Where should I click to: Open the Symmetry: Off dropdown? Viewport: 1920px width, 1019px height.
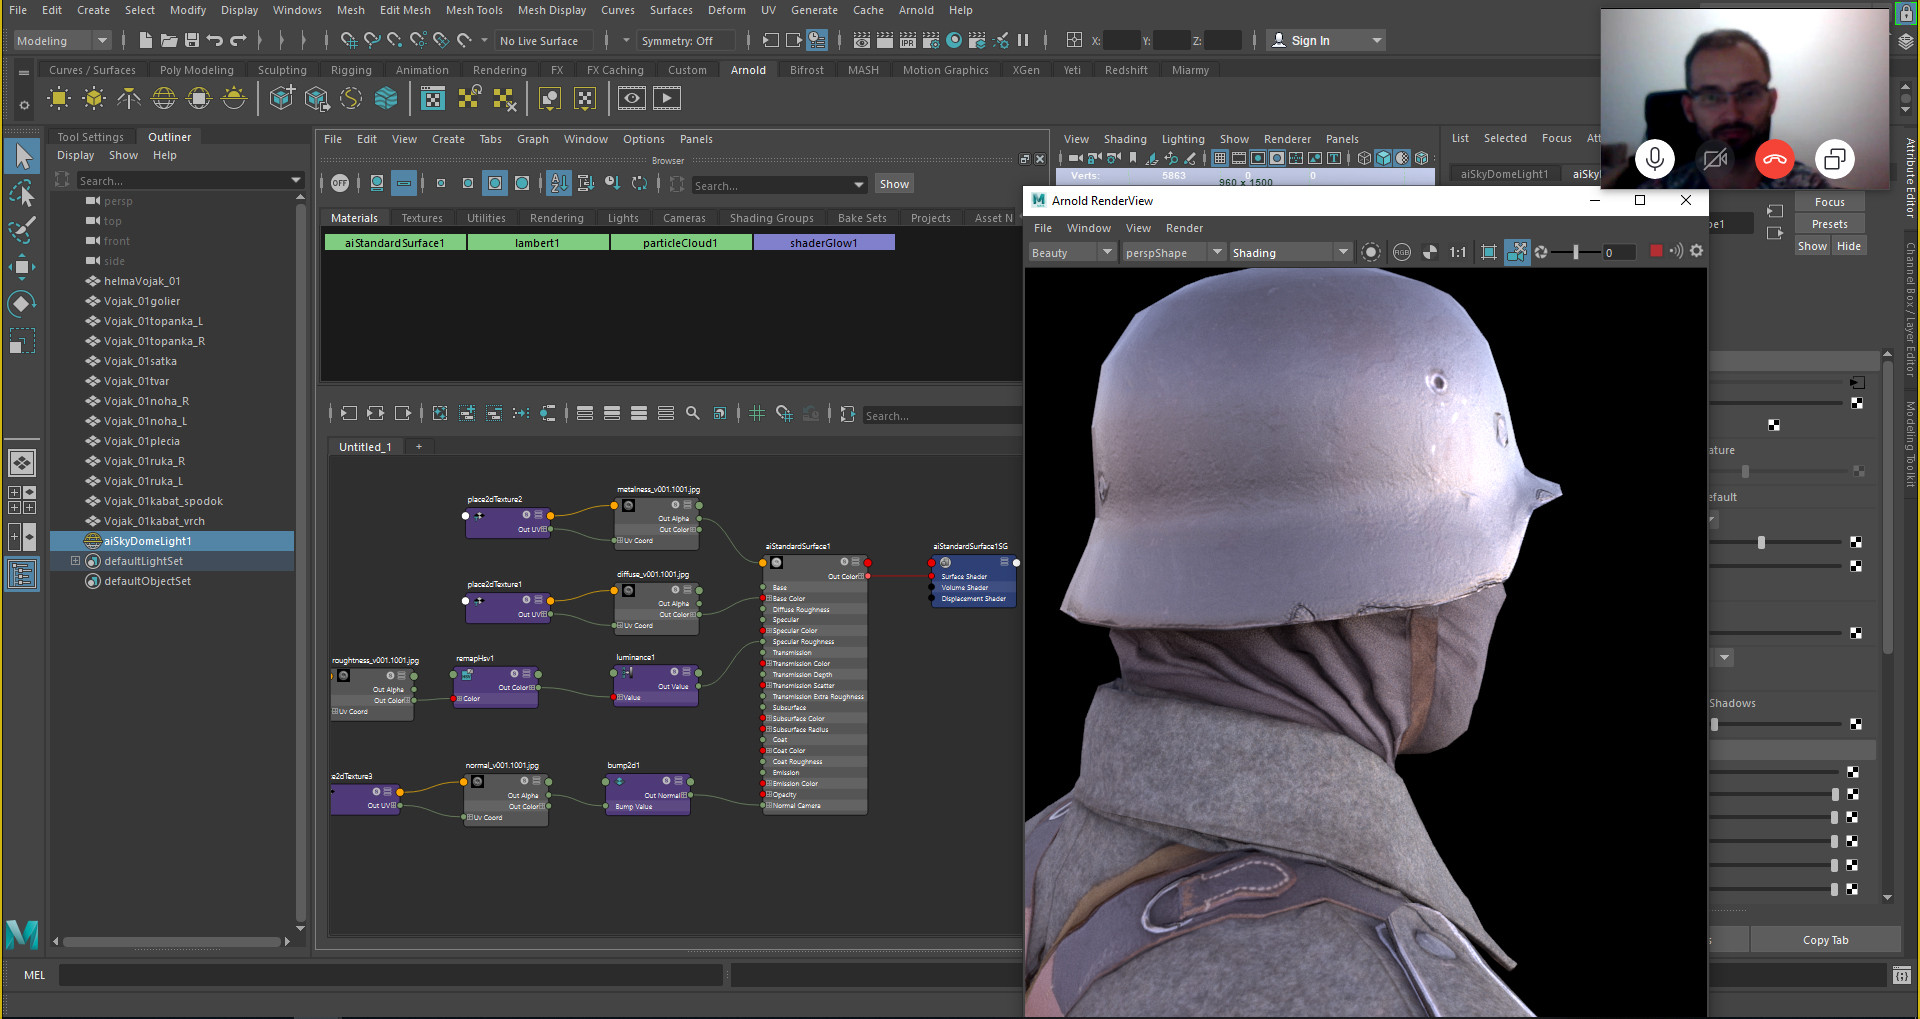pos(687,40)
